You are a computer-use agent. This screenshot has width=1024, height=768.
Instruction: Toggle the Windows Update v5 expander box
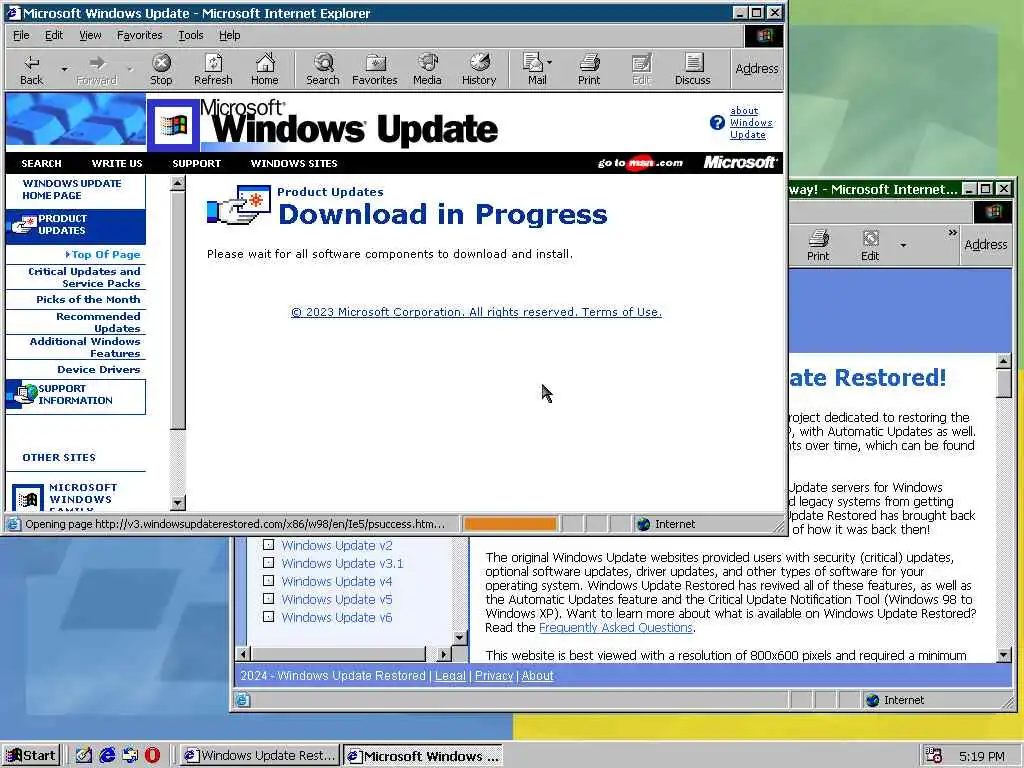point(268,599)
